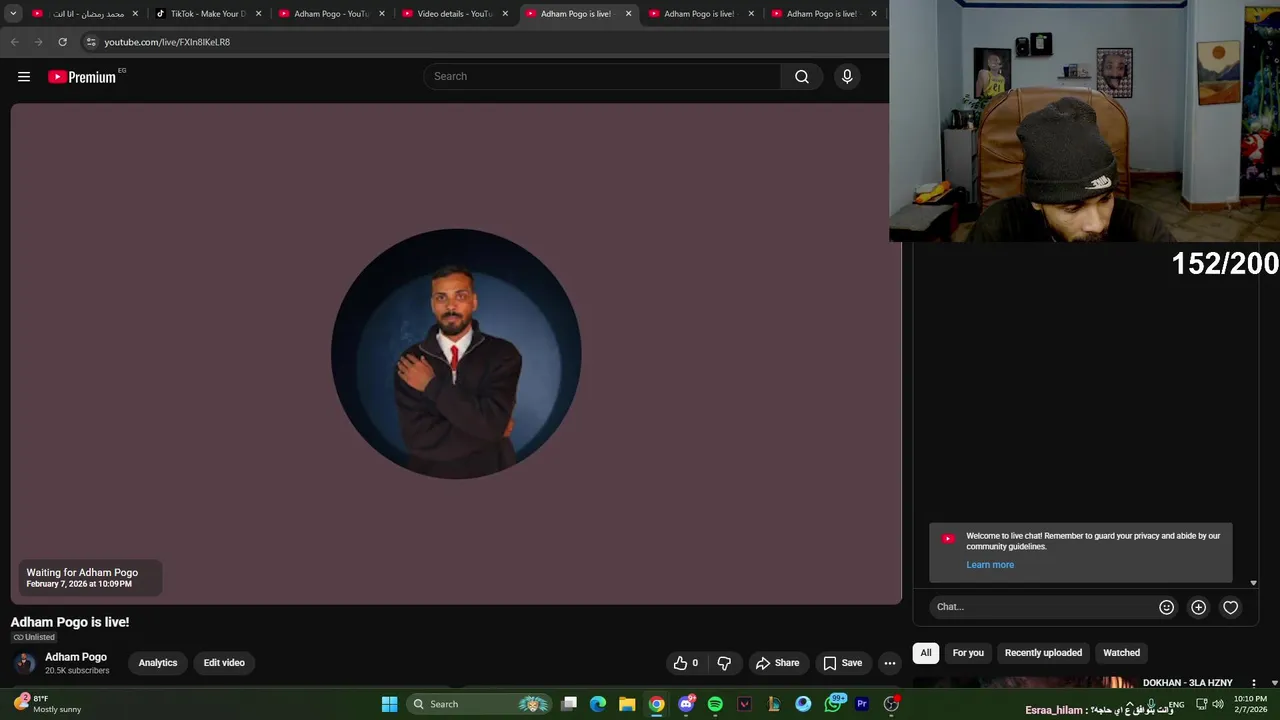Open Task View from taskbar
Viewport: 1280px width, 720px height.
[569, 704]
